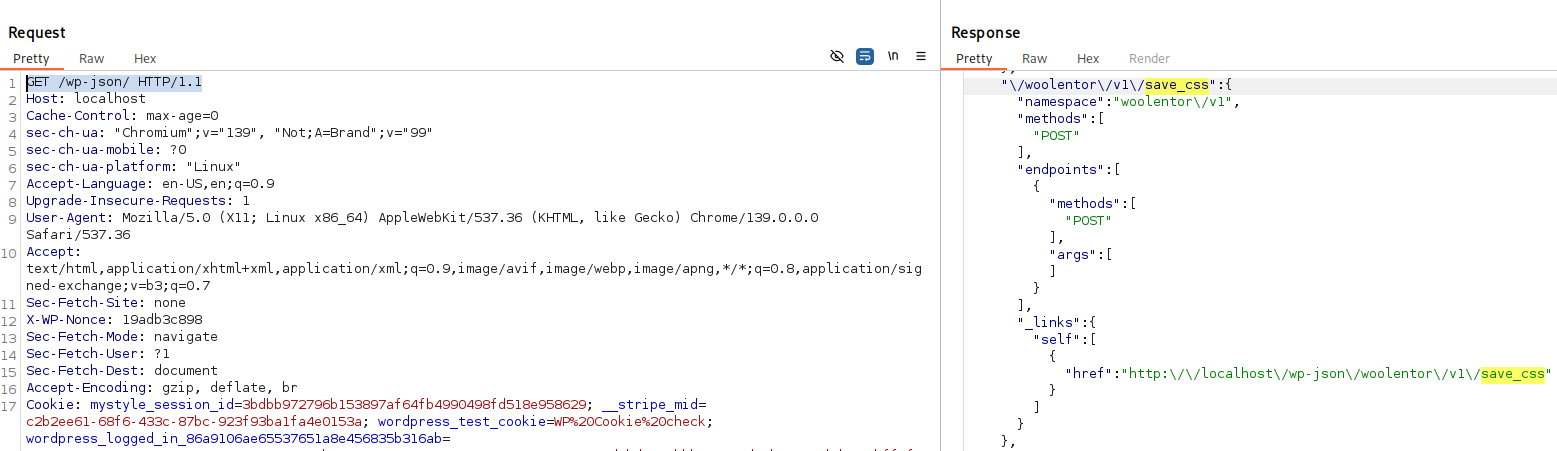The height and width of the screenshot is (451, 1557).
Task: Click the crossed-out eye icon in Request
Action: click(837, 56)
